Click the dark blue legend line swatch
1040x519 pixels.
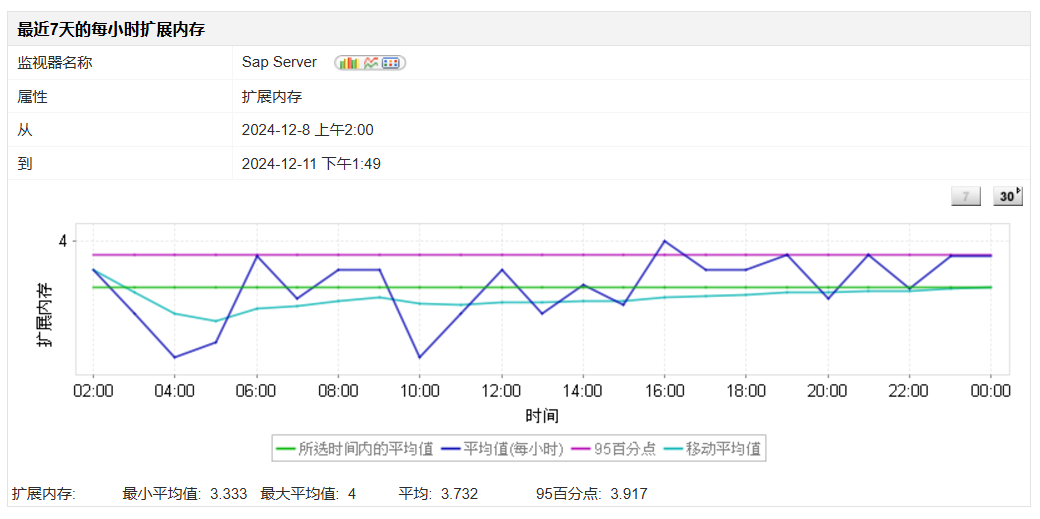pos(450,449)
